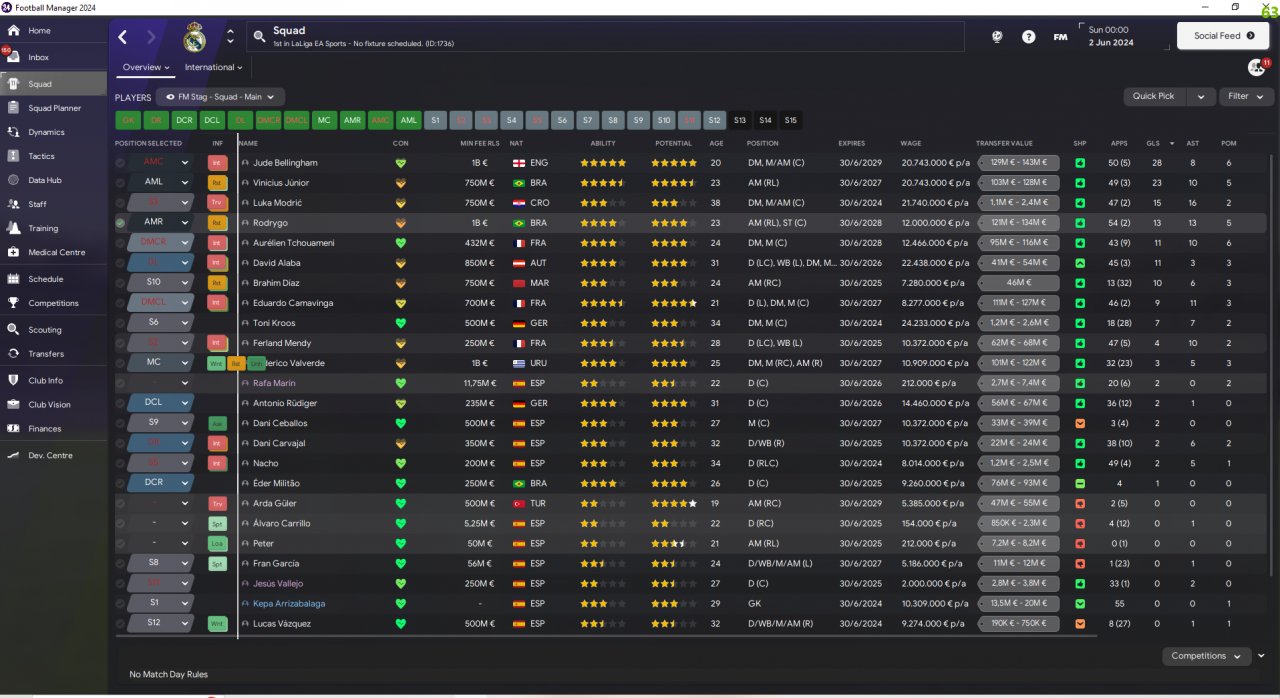The width and height of the screenshot is (1280, 698).
Task: Open the Overview tab menu
Action: [146, 68]
